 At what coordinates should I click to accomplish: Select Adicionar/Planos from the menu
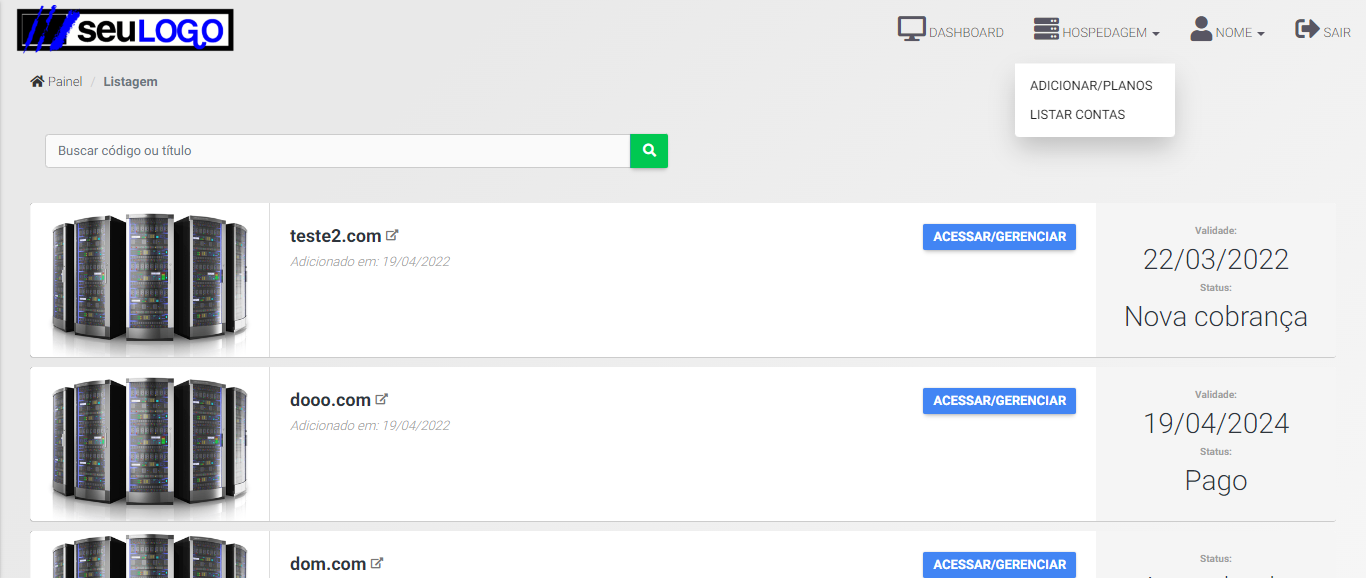(1091, 86)
